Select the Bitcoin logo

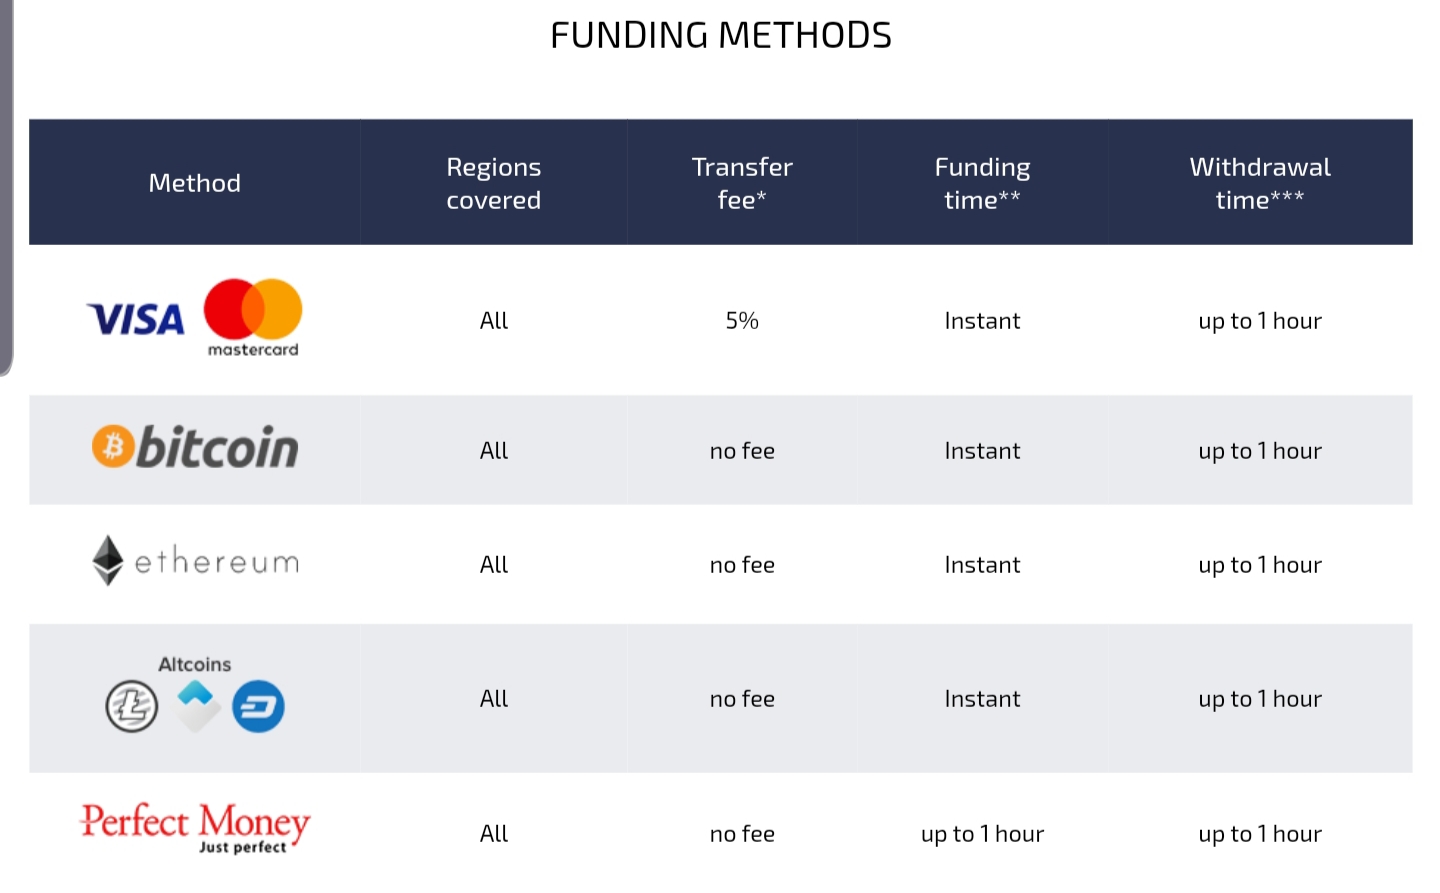click(195, 448)
